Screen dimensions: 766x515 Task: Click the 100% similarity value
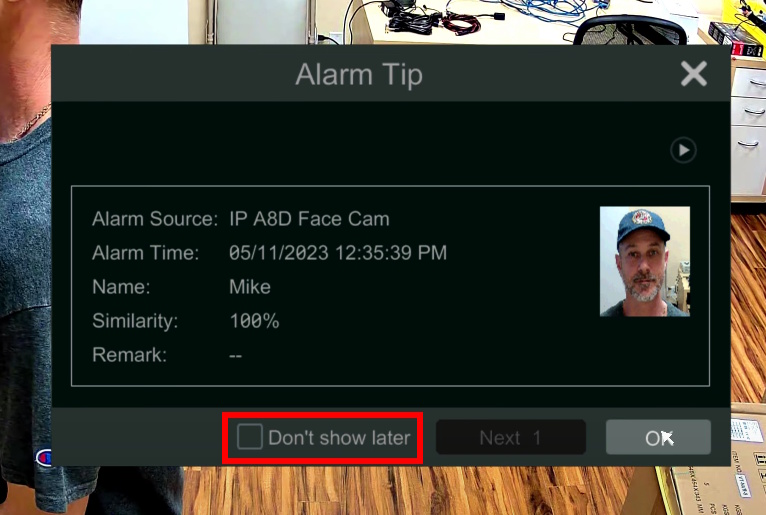tap(254, 321)
